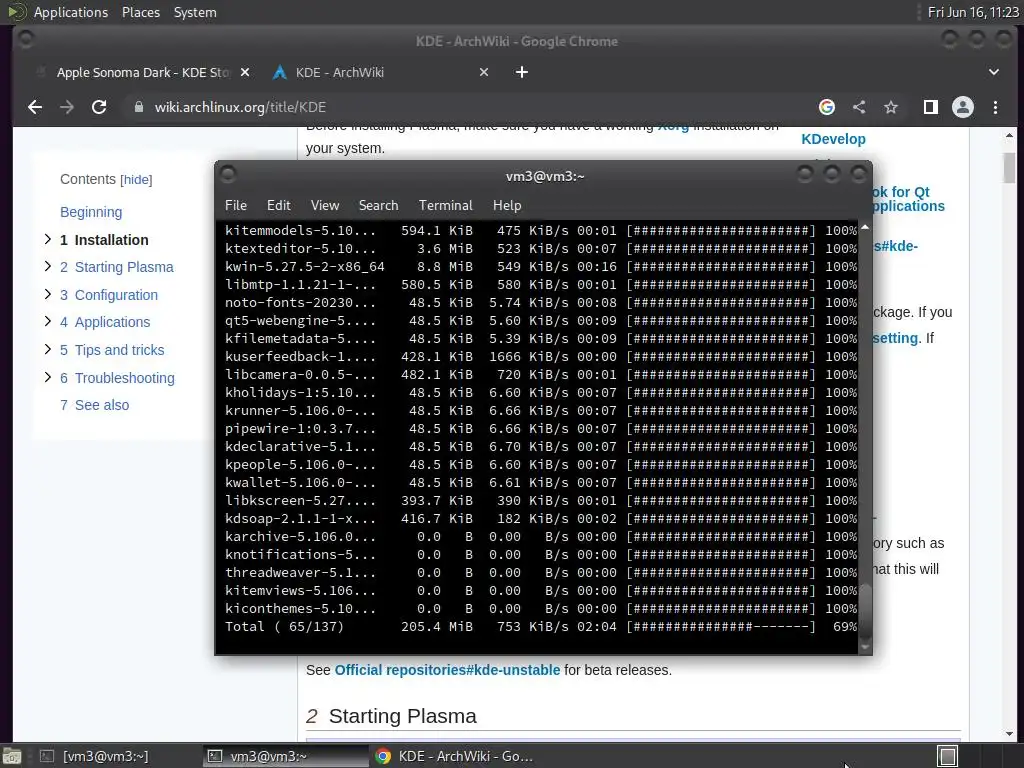Go to 1 Installation in contents
1024x768 pixels.
104,240
